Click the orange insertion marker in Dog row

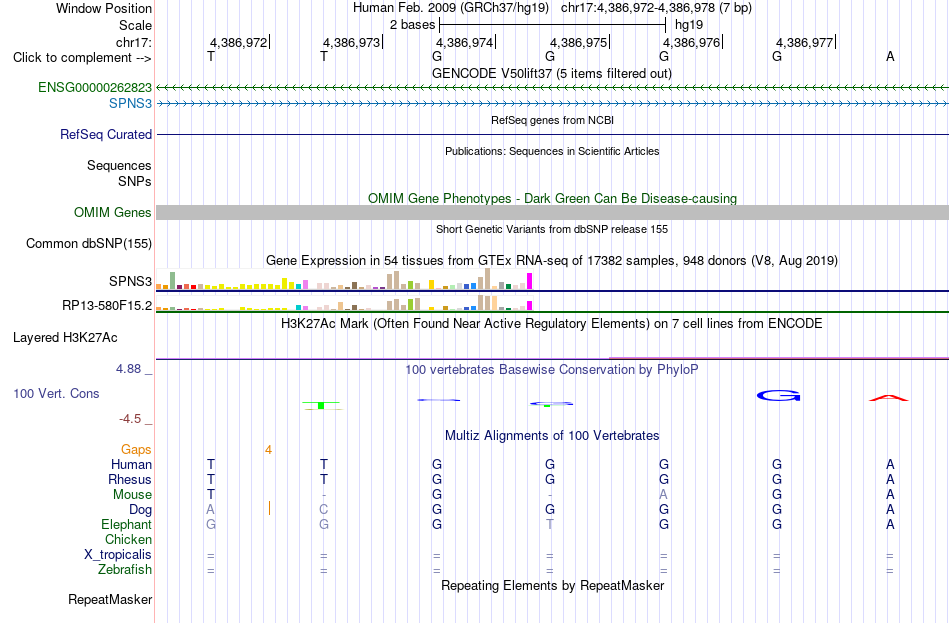(x=269, y=508)
